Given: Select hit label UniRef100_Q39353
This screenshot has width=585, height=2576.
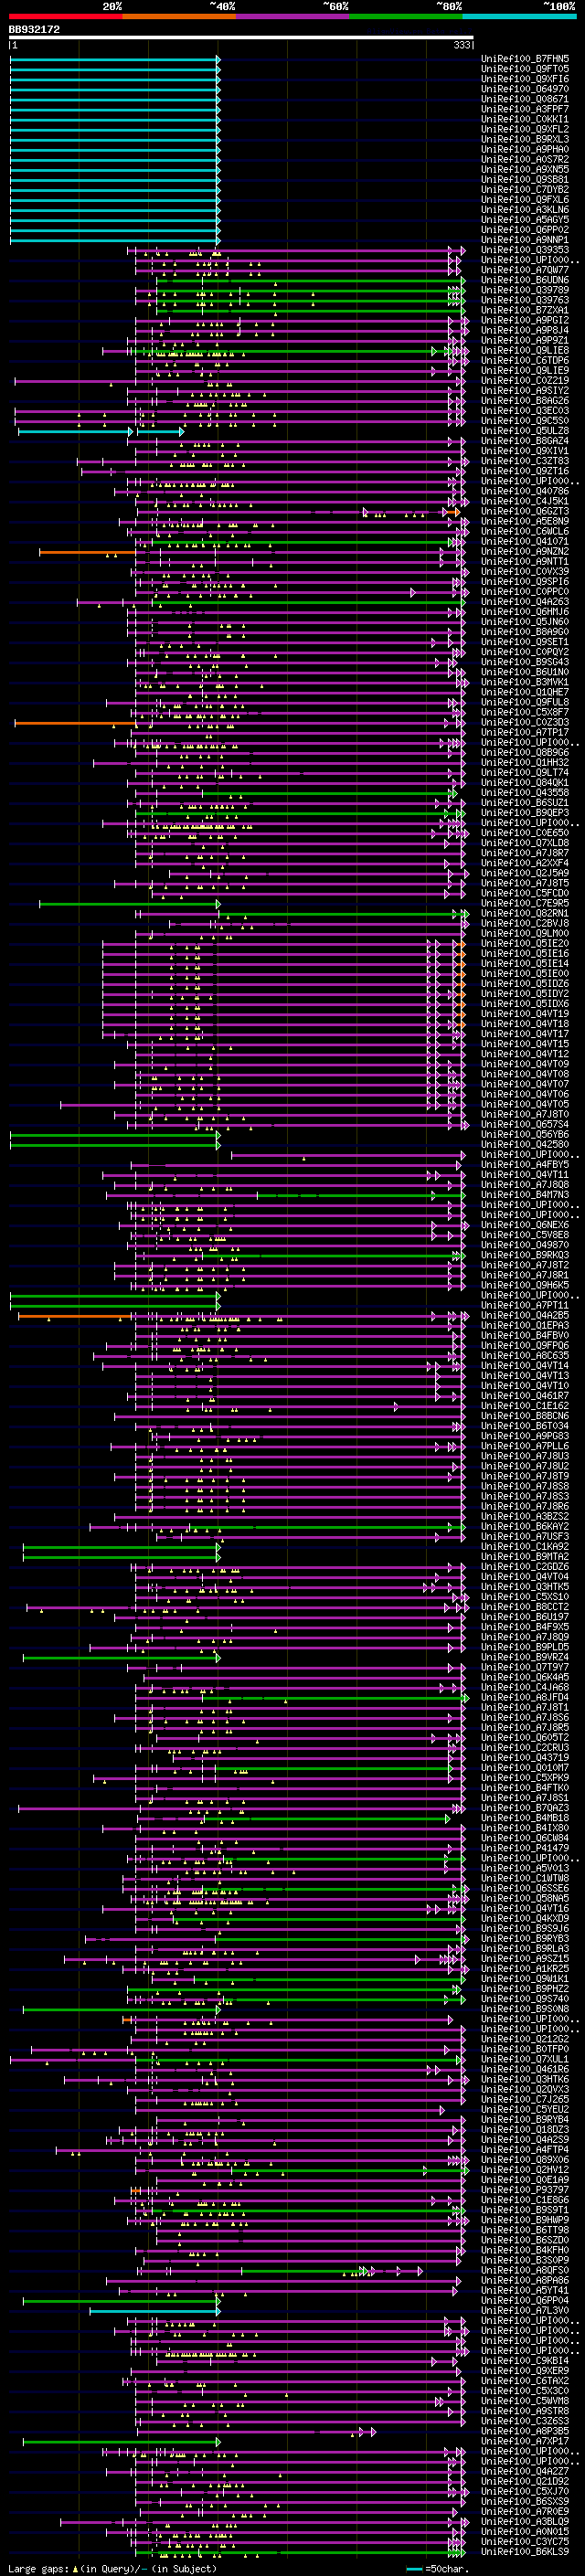Looking at the screenshot, I should 525,250.
